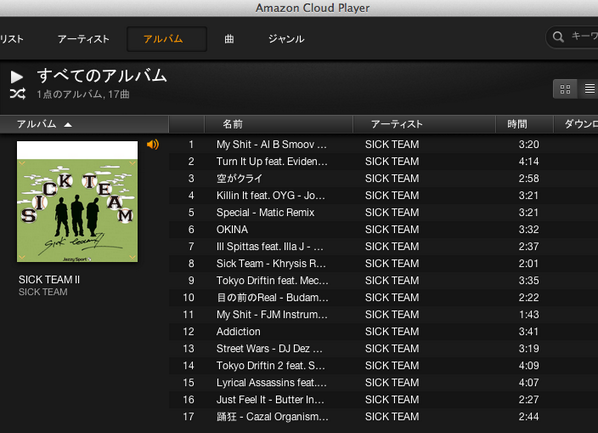Select track 空がクライ
The image size is (598, 433).
pos(239,179)
